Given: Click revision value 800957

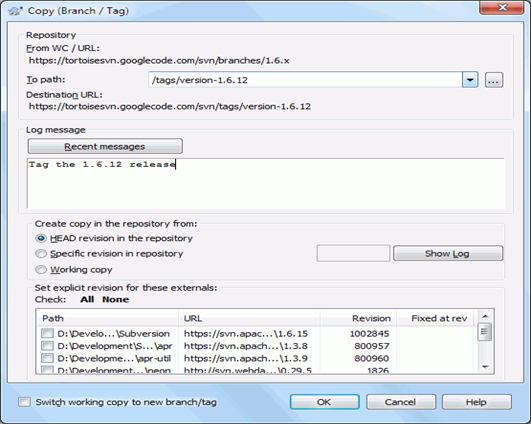Looking at the screenshot, I should pos(372,346).
